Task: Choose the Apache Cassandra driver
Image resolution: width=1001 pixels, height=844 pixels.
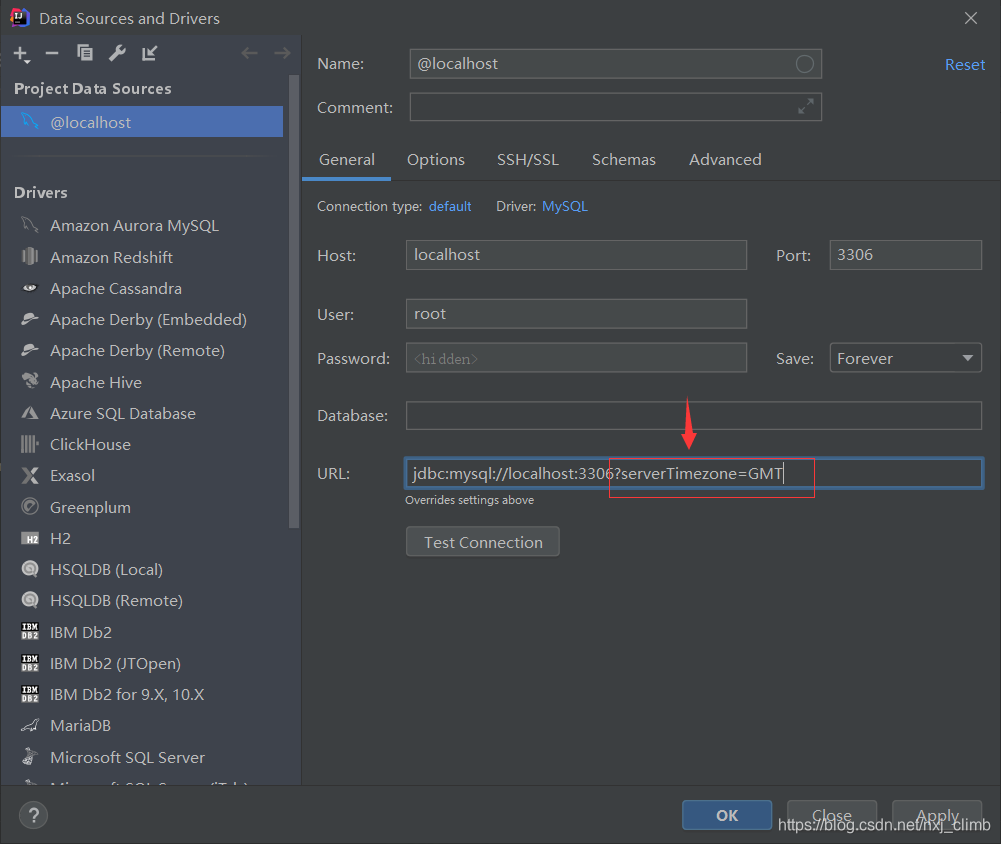Action: click(116, 289)
